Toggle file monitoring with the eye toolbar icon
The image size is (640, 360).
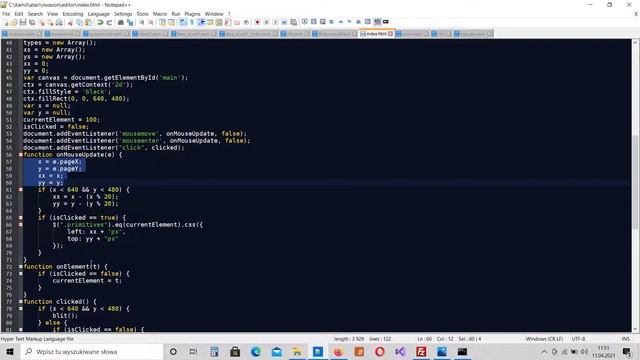[246, 22]
